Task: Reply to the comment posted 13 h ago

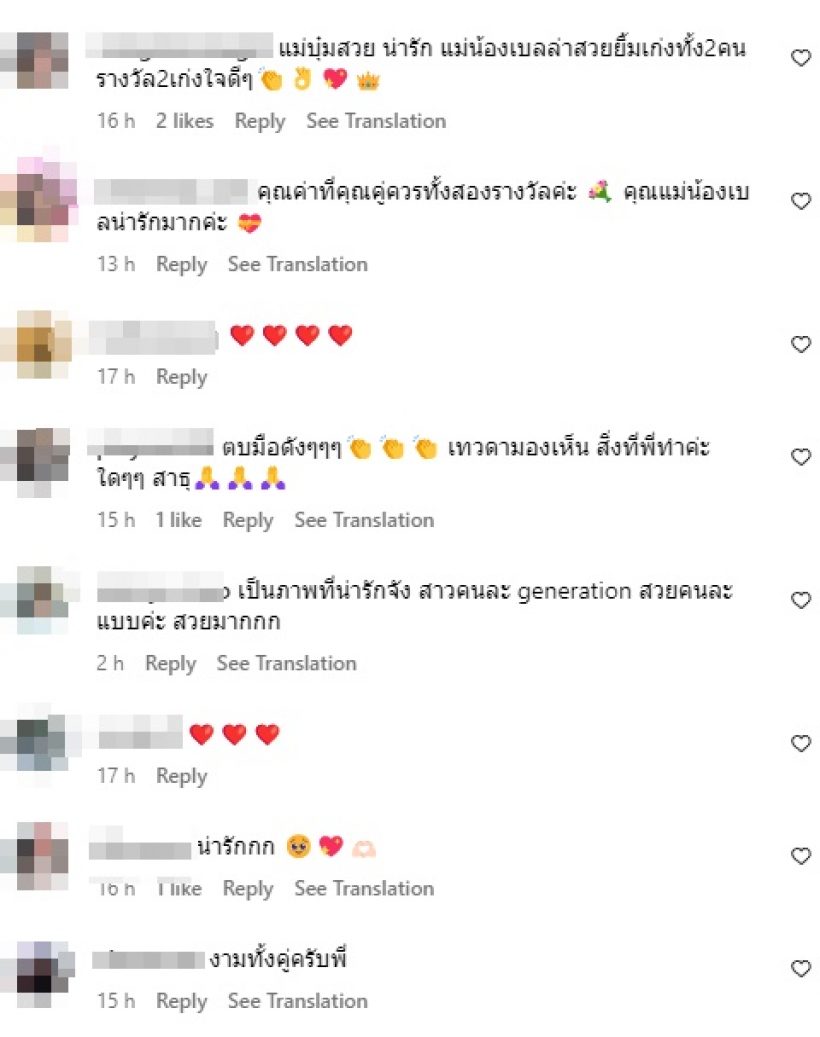Action: pyautogui.click(x=181, y=265)
